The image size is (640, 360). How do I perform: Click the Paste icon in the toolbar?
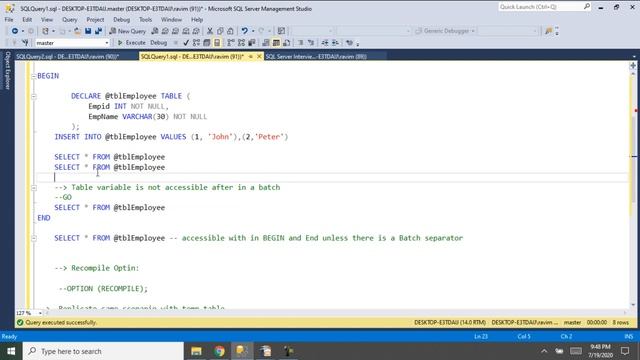point(230,31)
